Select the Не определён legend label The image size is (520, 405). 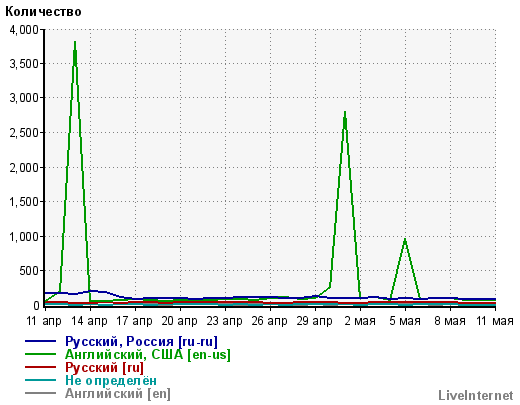coord(111,381)
